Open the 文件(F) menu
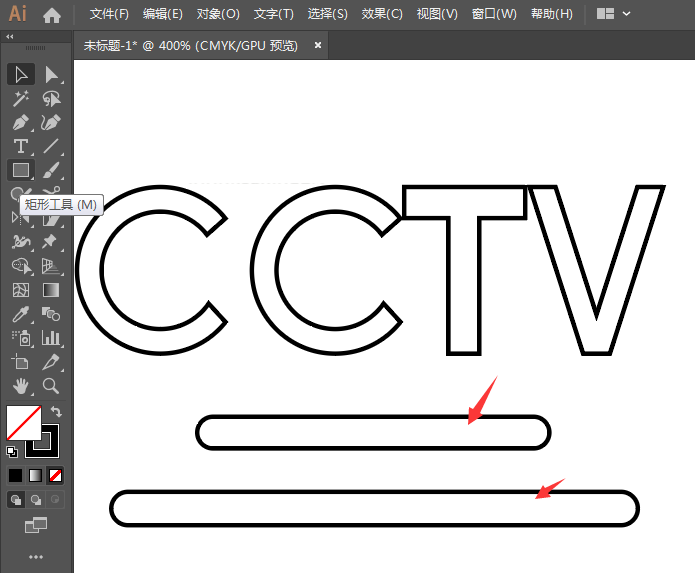The width and height of the screenshot is (695, 573). 109,14
